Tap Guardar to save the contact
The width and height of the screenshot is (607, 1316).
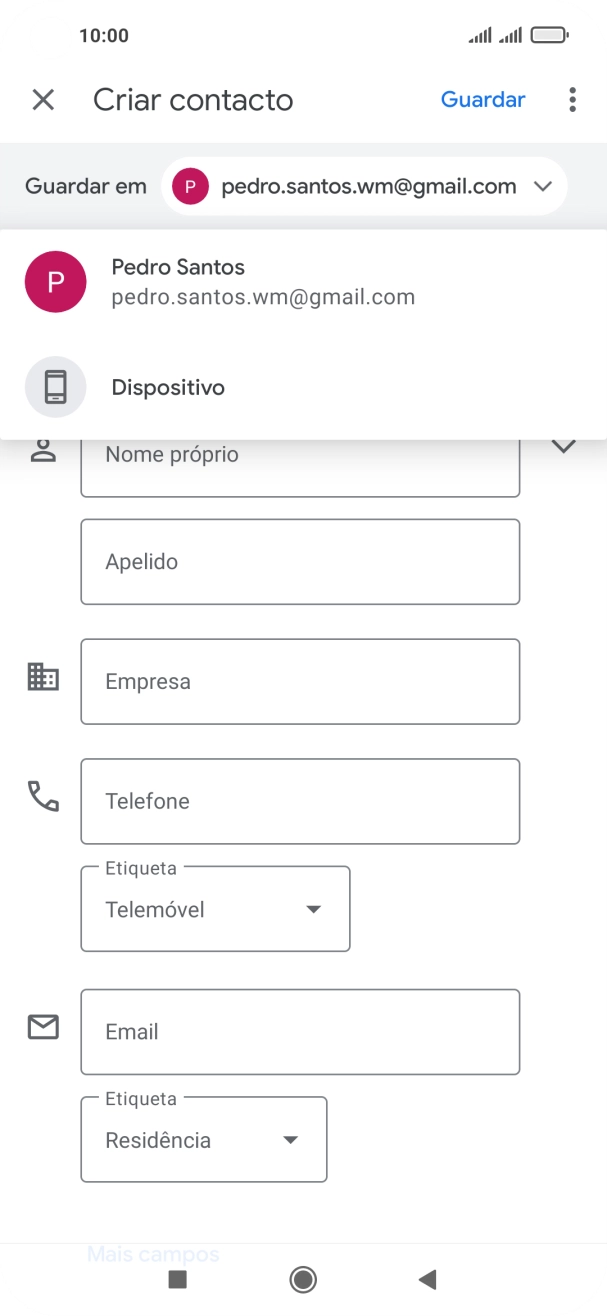[483, 99]
